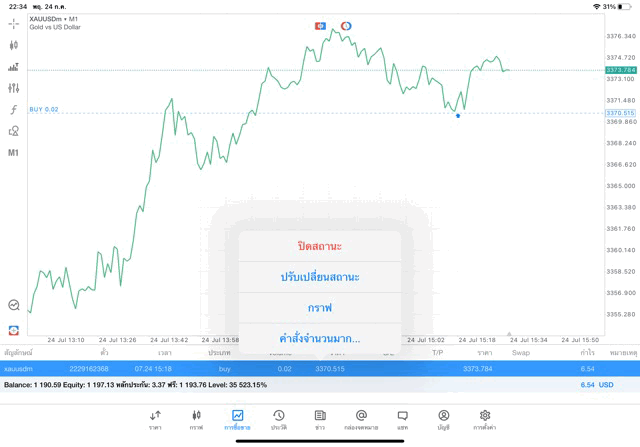The width and height of the screenshot is (640, 447).
Task: Select the crosshair cursor tool
Action: pos(14,24)
